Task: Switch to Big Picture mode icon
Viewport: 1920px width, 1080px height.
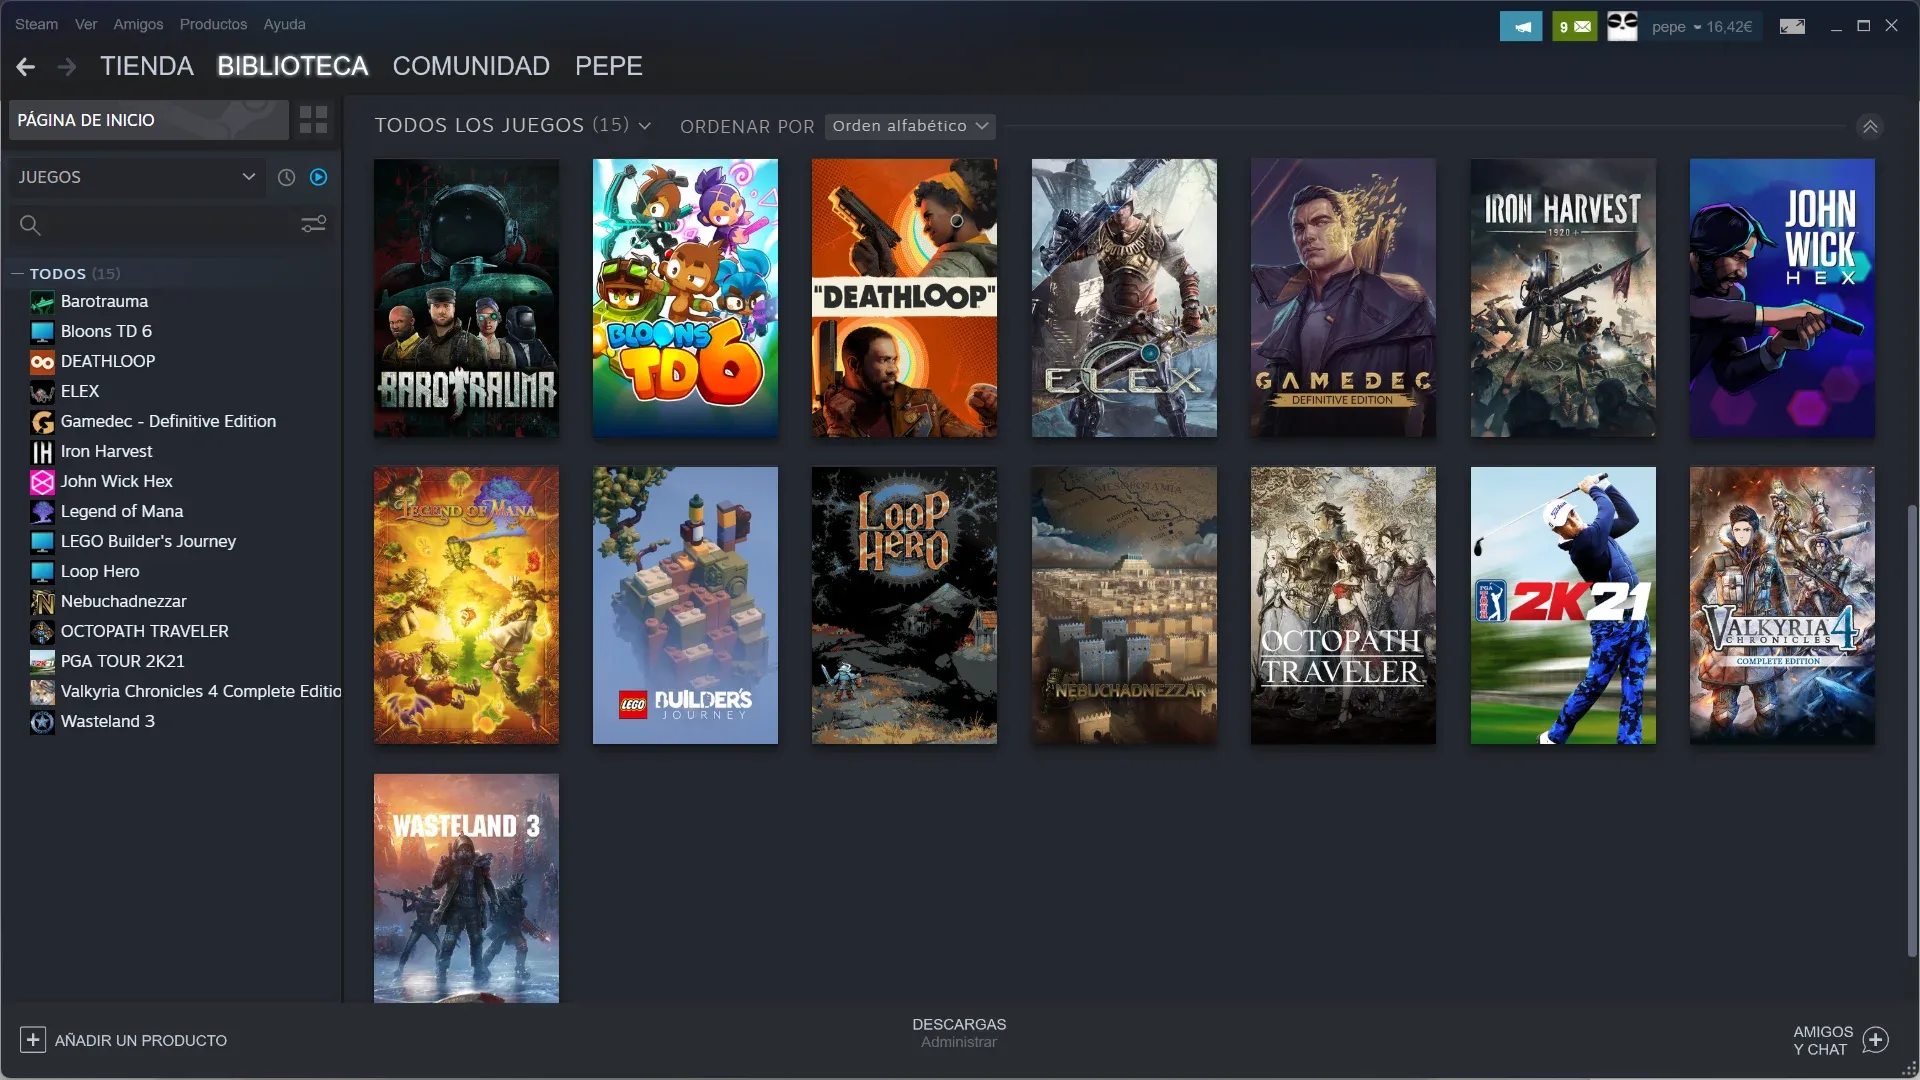Action: [x=1792, y=27]
